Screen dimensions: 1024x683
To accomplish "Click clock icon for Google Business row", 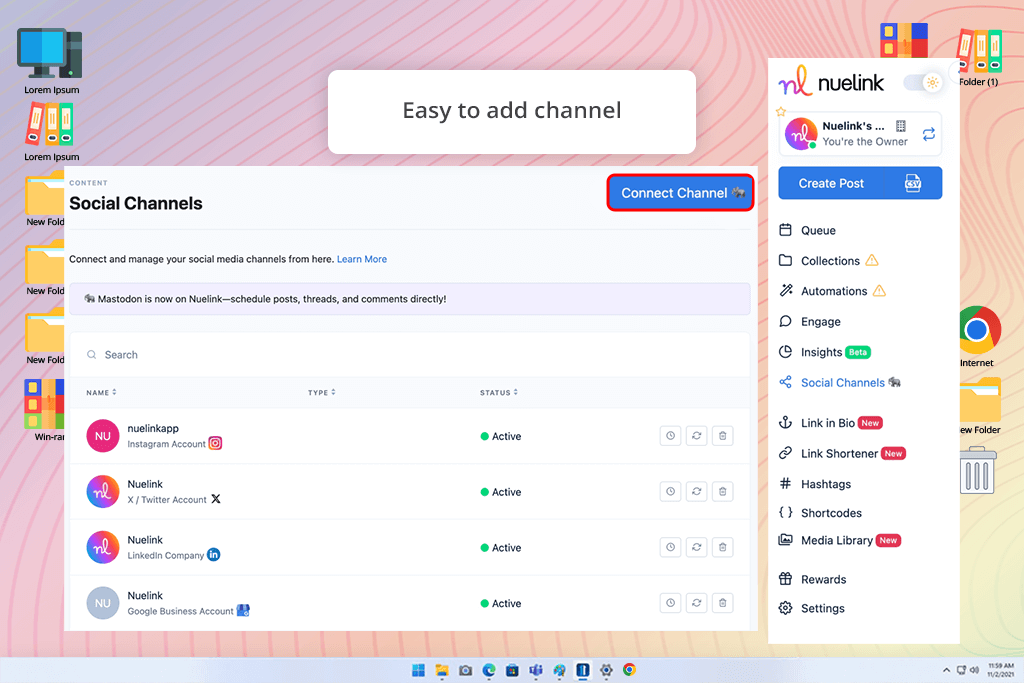I will pyautogui.click(x=671, y=603).
